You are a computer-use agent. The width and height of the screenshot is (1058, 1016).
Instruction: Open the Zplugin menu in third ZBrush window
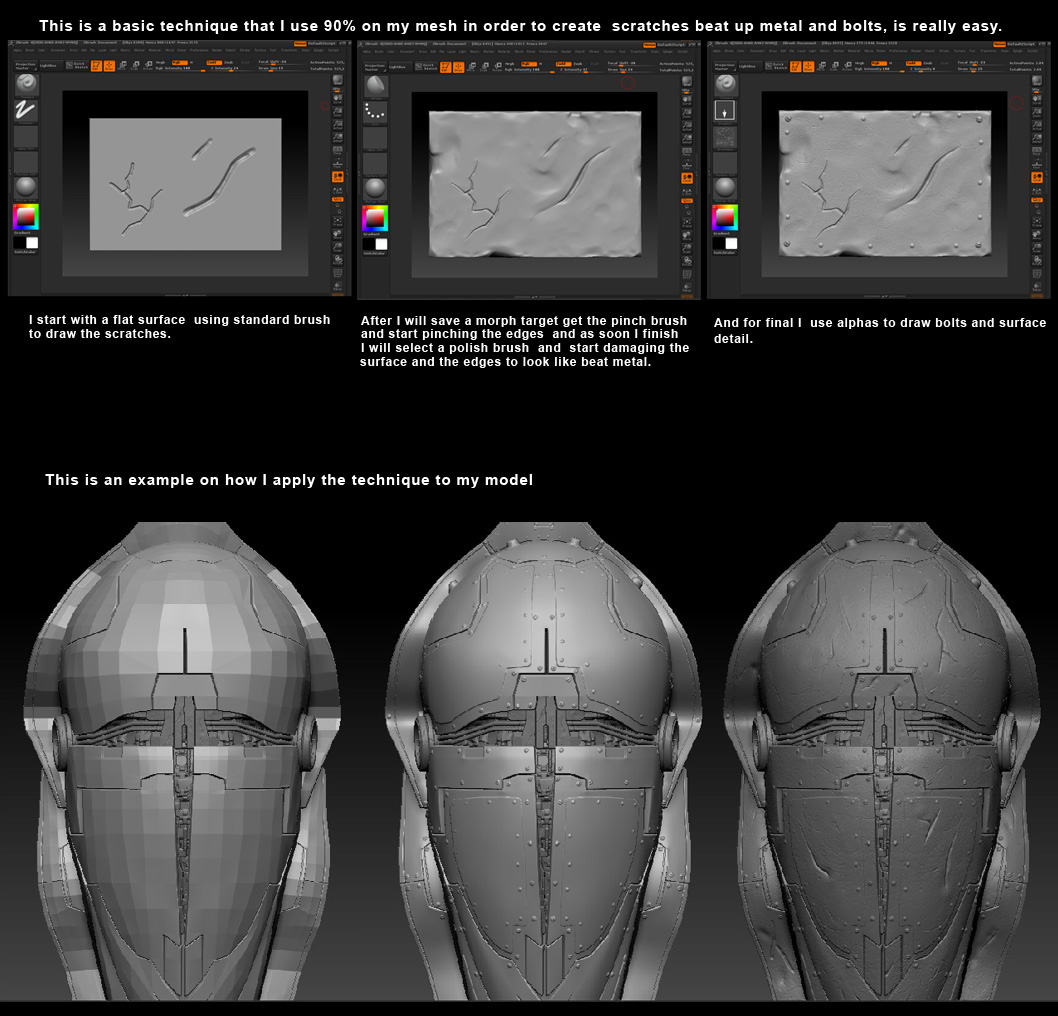point(1018,51)
